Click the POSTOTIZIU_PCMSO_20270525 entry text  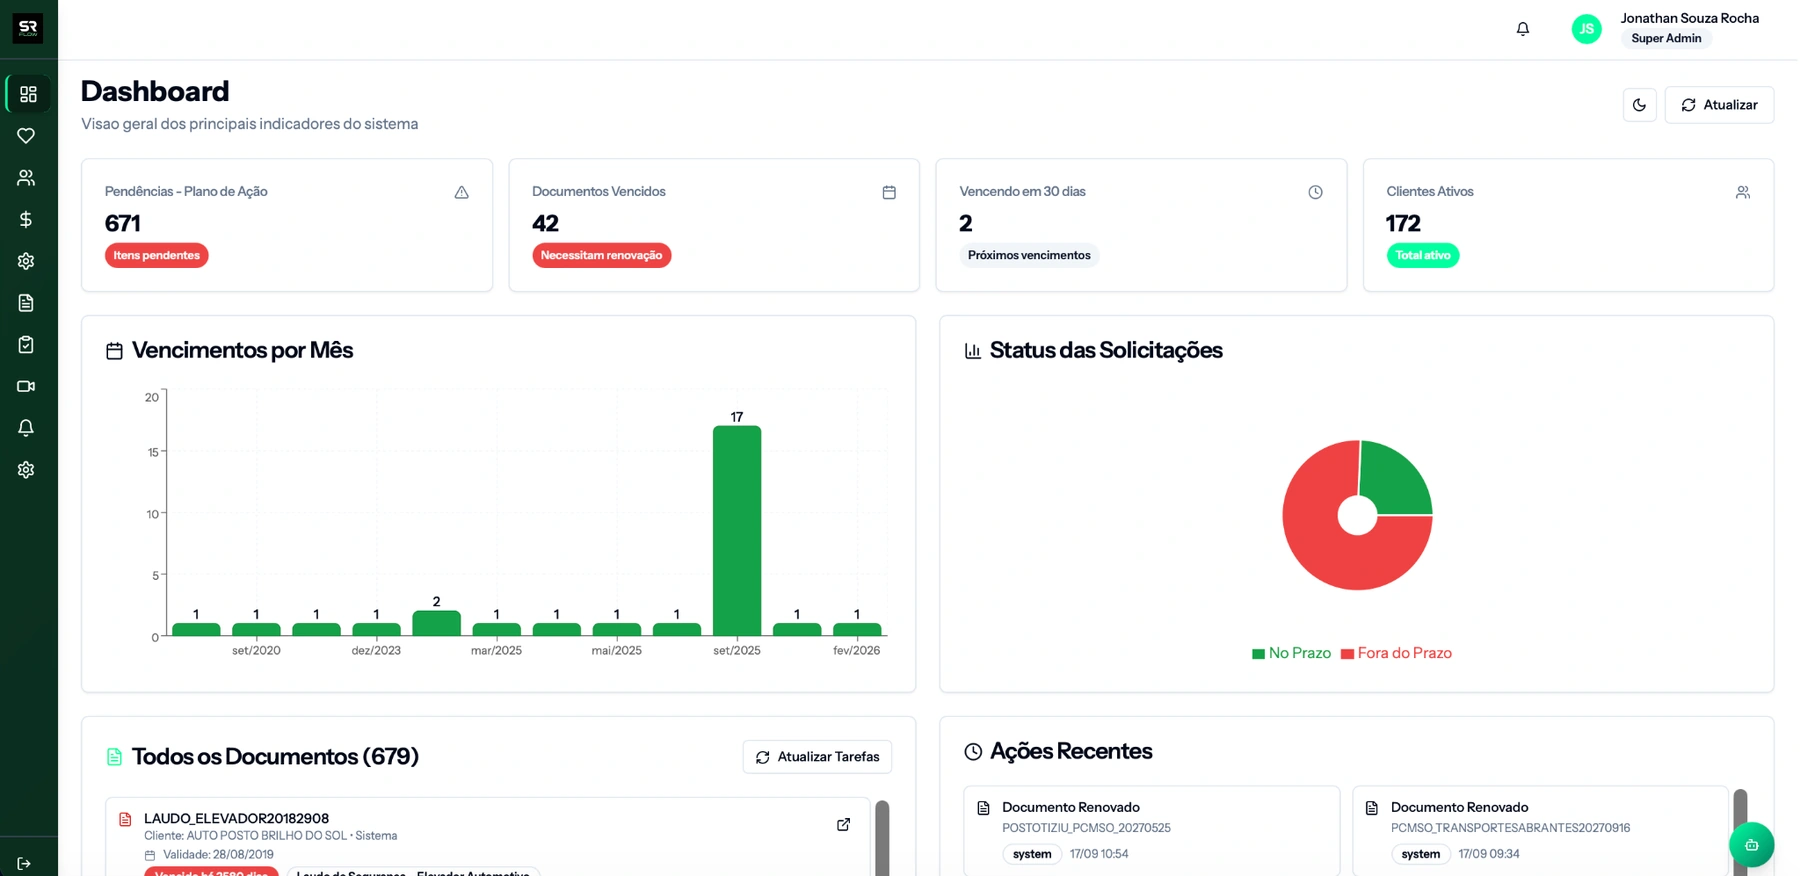tap(1087, 828)
